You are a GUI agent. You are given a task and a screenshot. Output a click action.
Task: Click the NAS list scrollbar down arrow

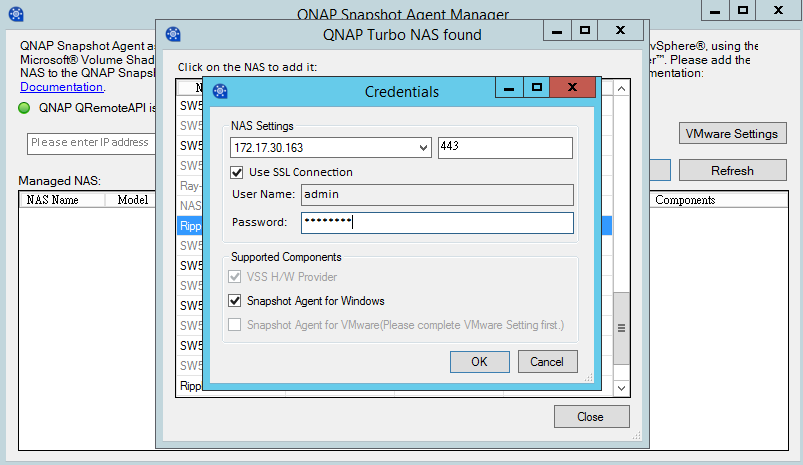point(620,387)
